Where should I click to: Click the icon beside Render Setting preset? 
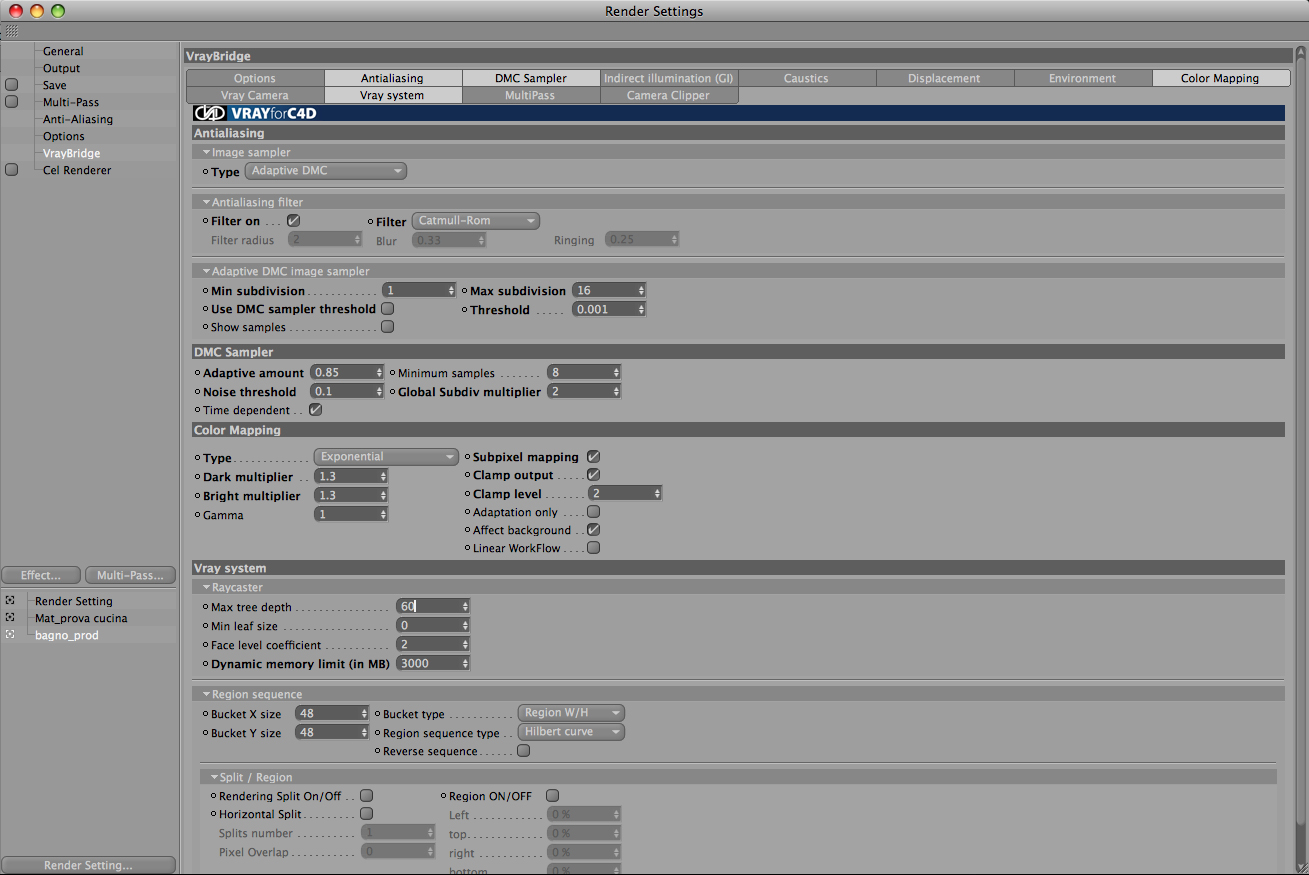click(x=10, y=600)
